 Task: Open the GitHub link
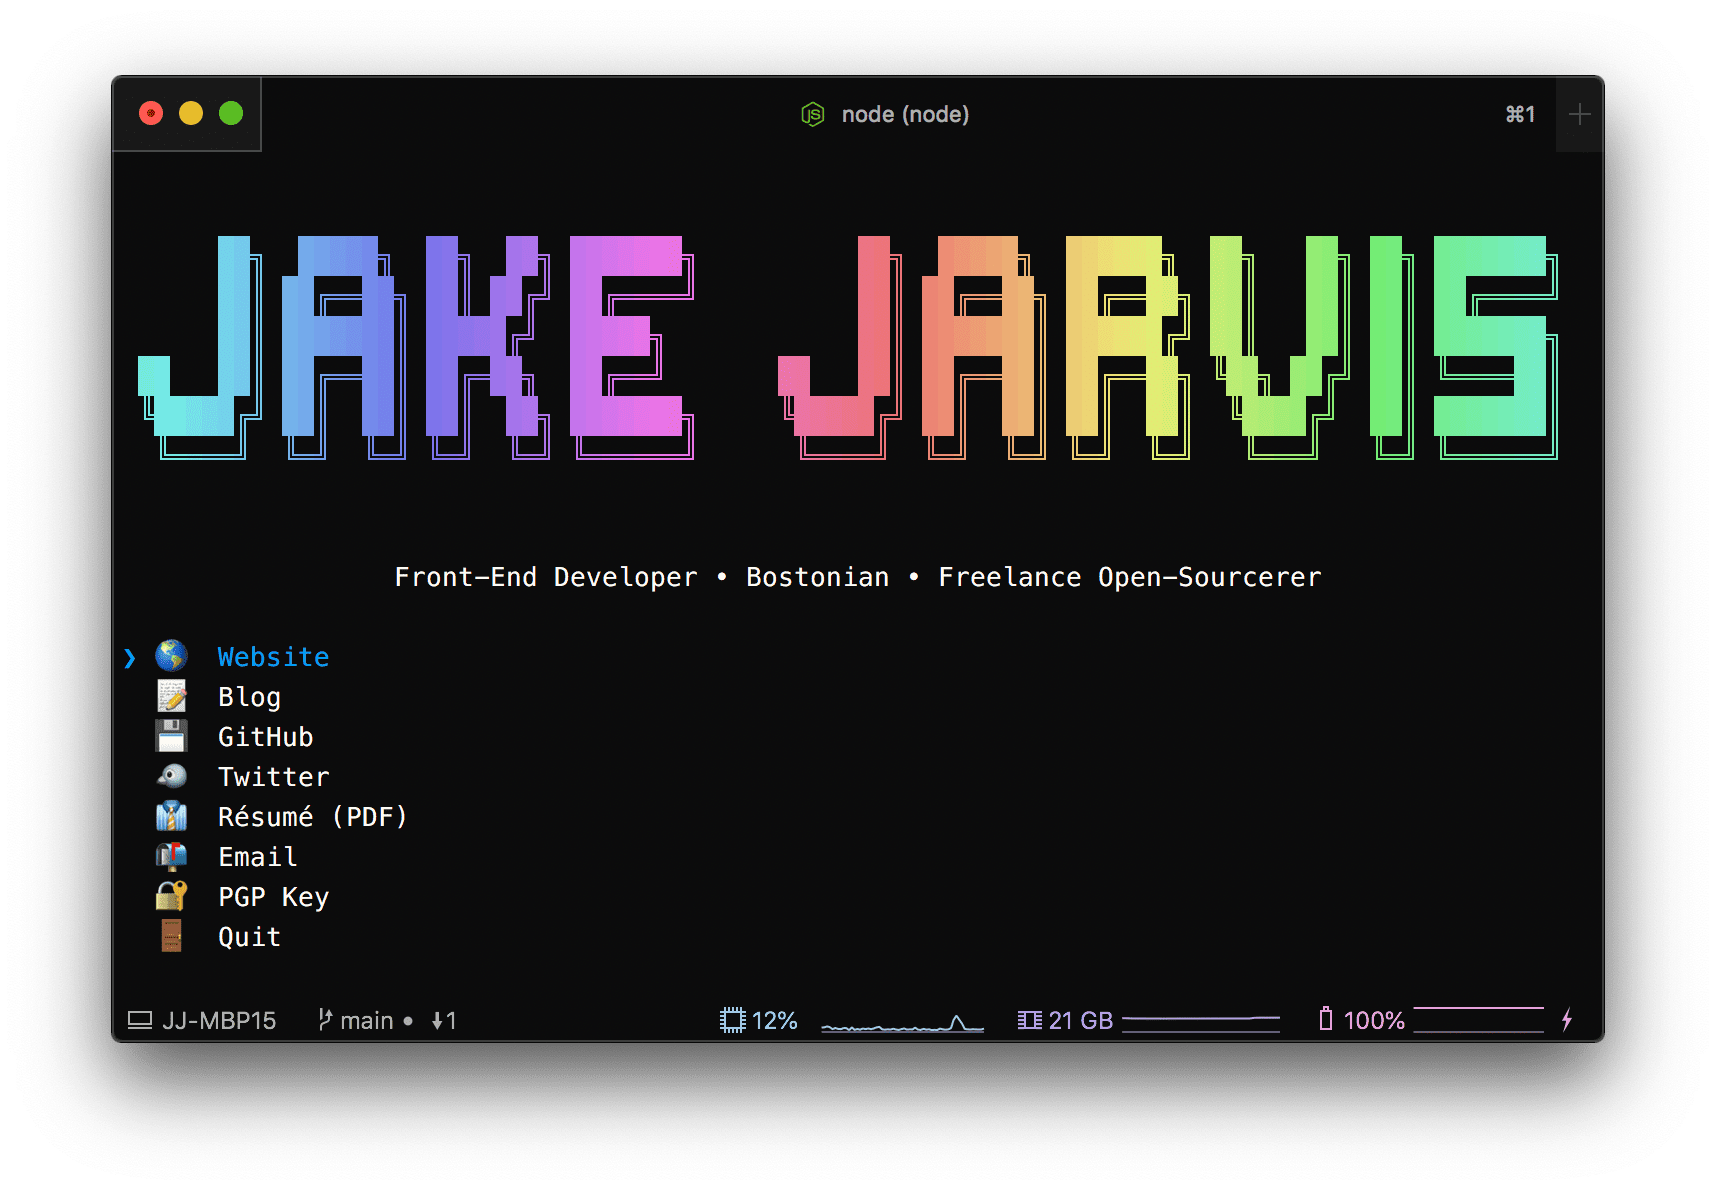pyautogui.click(x=265, y=737)
